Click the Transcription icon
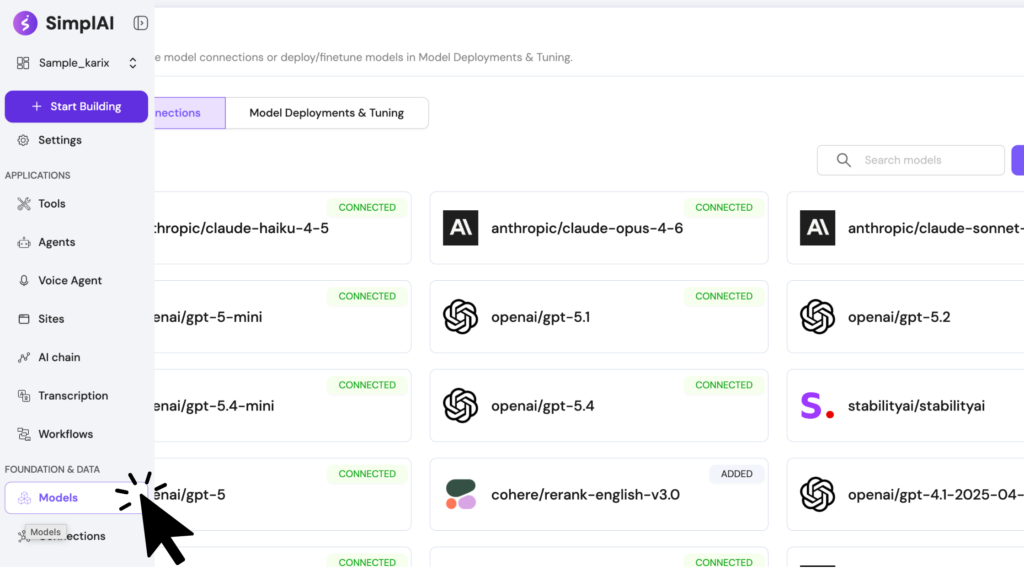1024x576 pixels. click(24, 396)
